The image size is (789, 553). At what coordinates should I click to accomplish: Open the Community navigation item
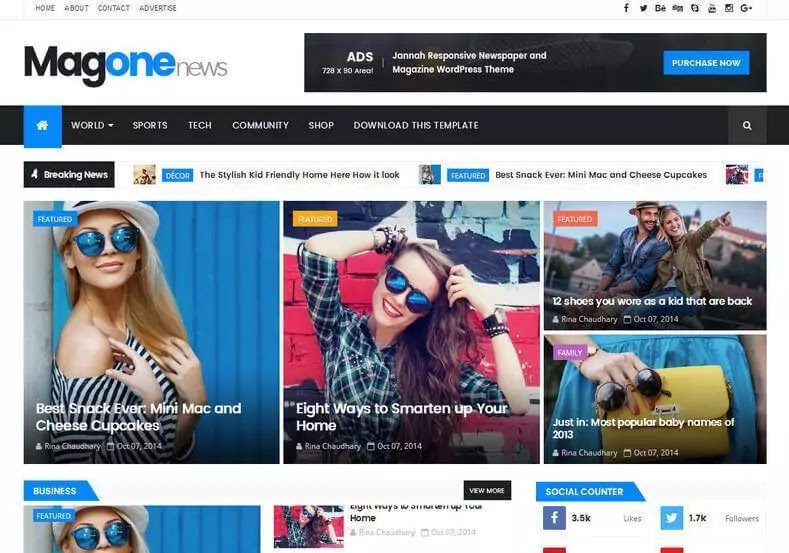click(261, 125)
